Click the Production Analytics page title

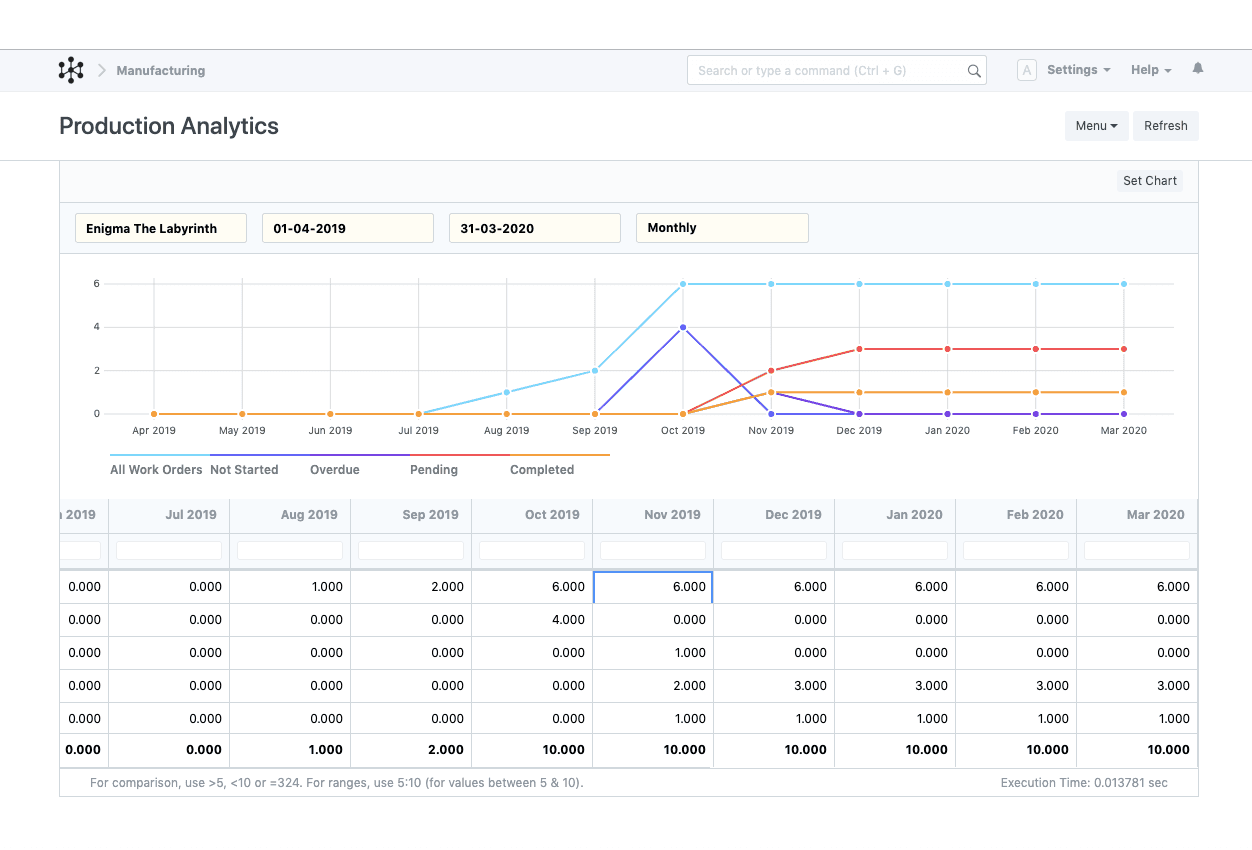169,126
